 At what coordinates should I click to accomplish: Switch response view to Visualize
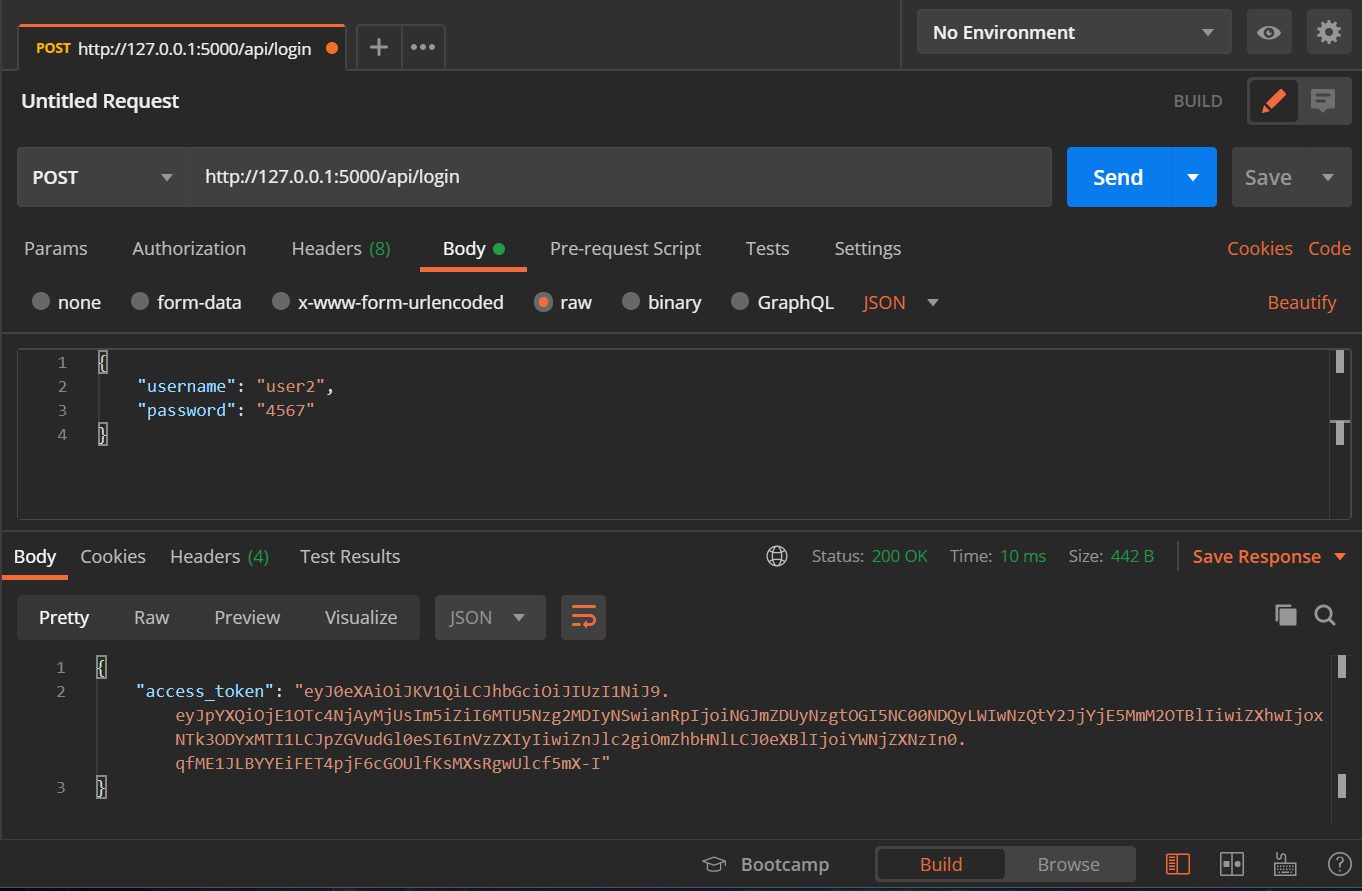tap(361, 617)
